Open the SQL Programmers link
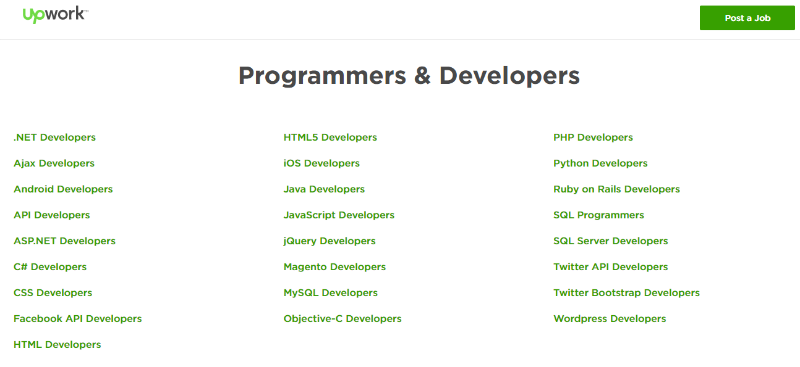This screenshot has width=800, height=367. pos(598,215)
